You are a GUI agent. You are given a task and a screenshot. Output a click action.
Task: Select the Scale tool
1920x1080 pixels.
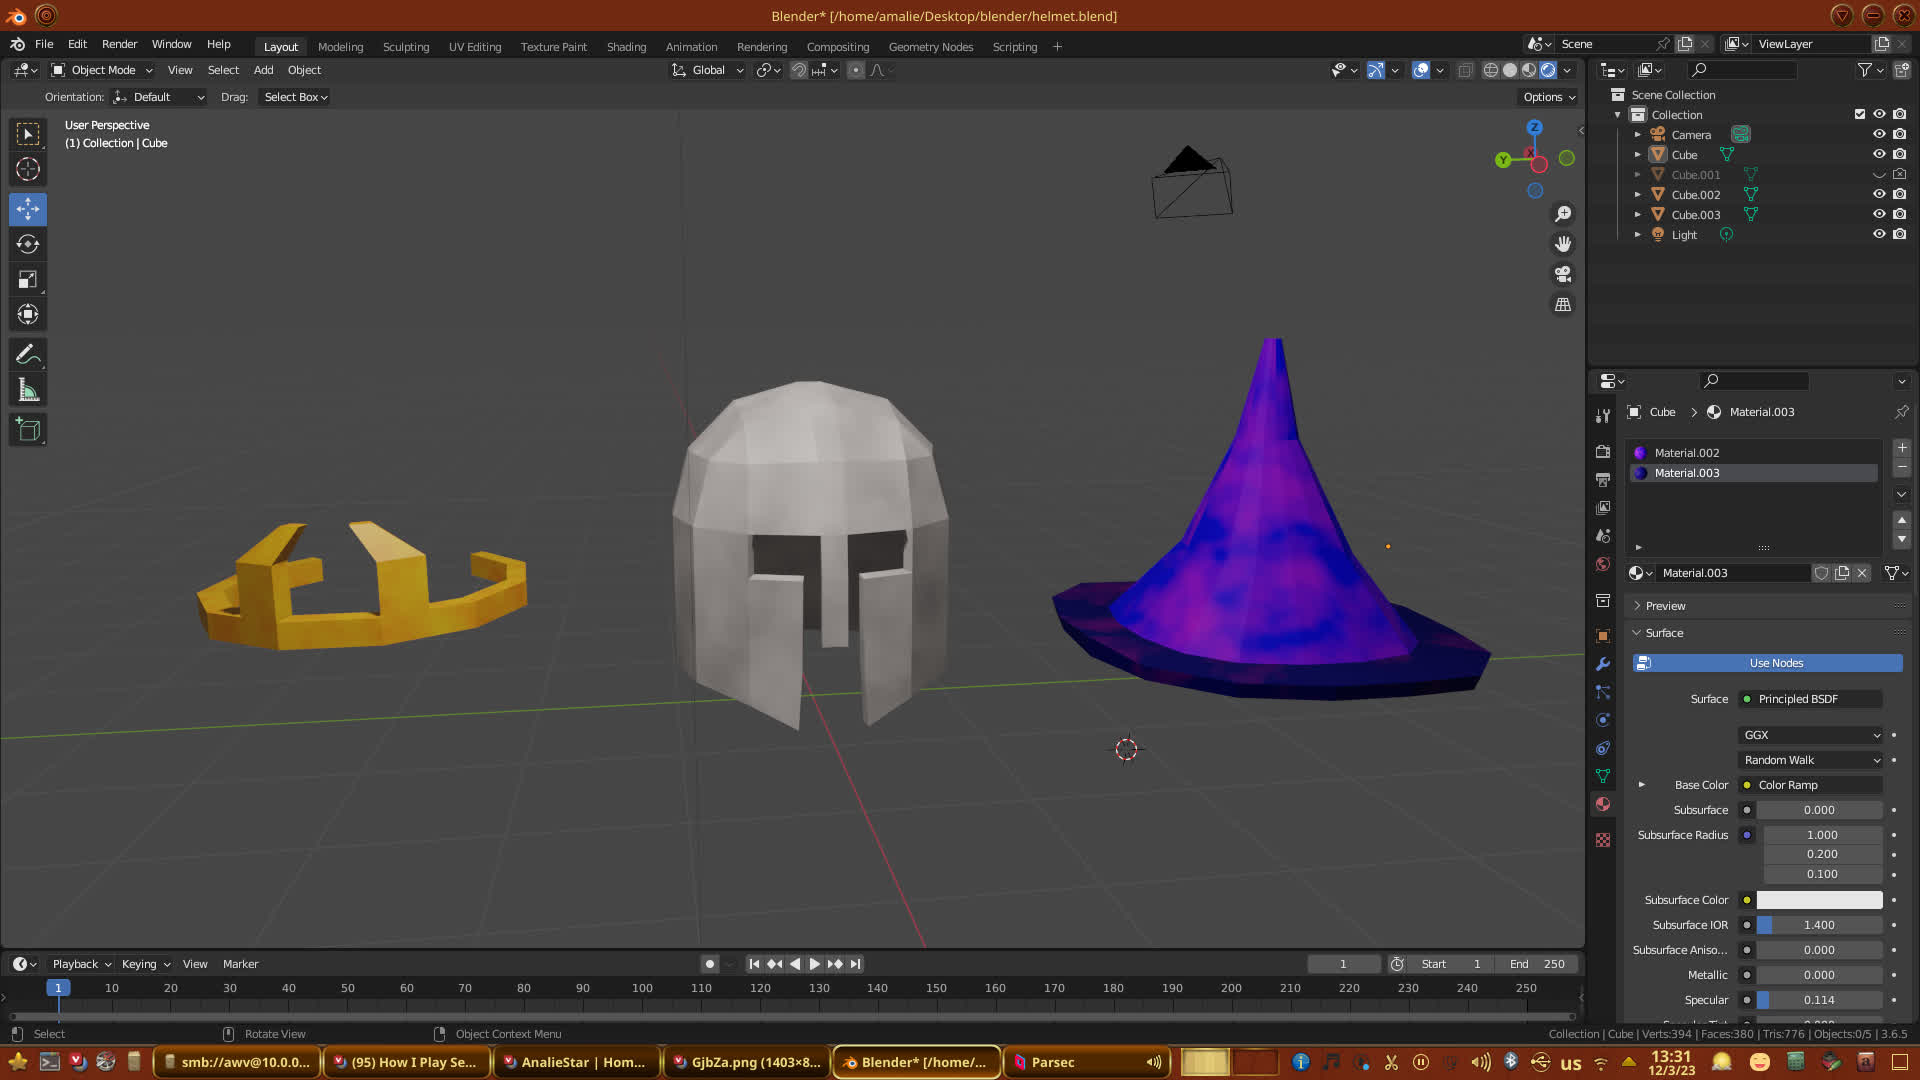click(x=28, y=280)
